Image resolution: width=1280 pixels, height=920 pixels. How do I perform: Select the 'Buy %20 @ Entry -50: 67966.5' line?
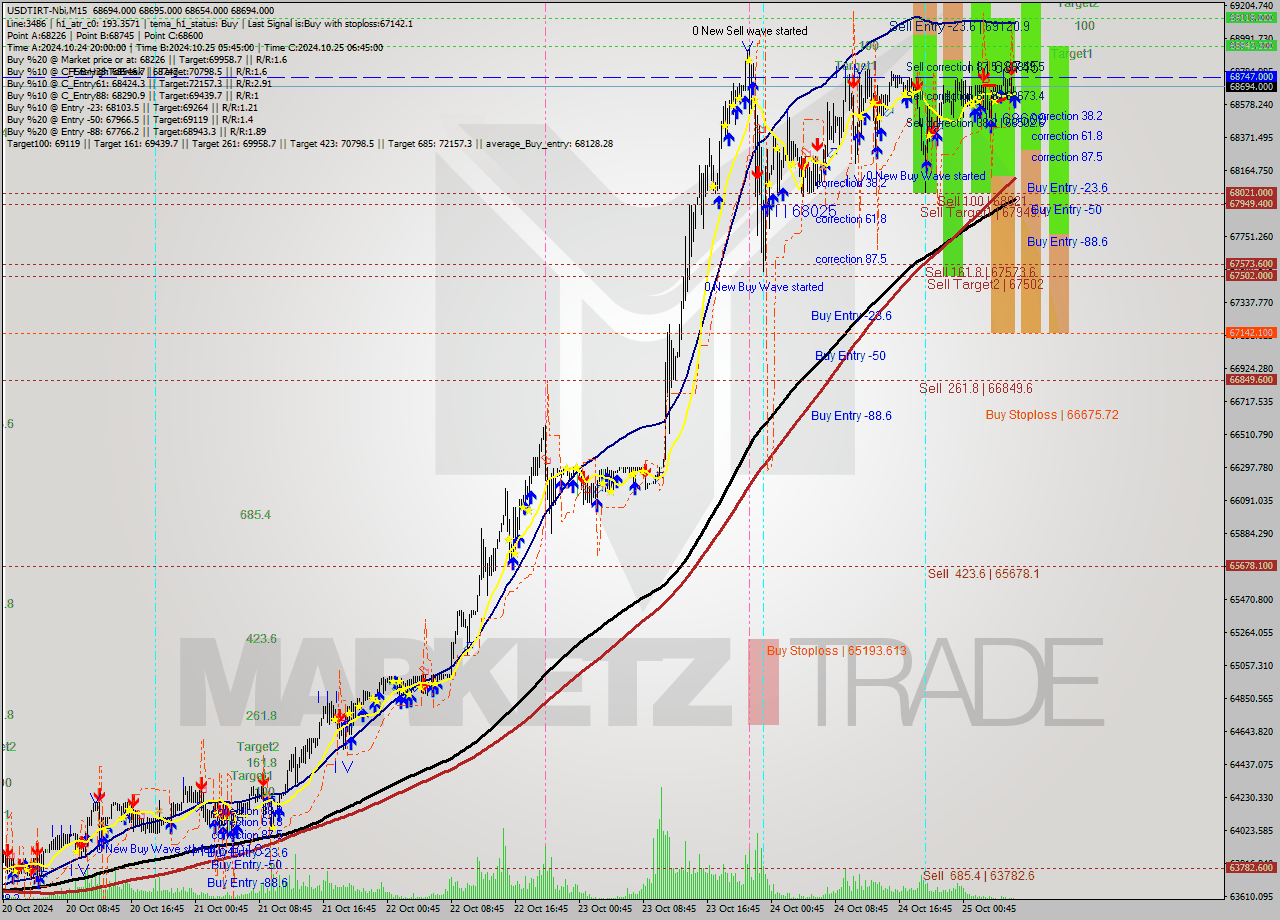[x=130, y=119]
